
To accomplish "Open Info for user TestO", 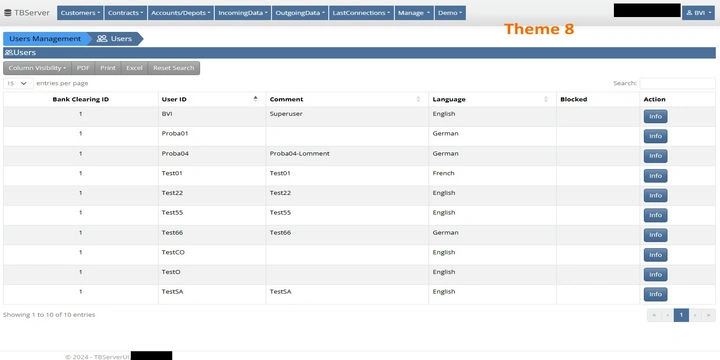I will click(655, 275).
